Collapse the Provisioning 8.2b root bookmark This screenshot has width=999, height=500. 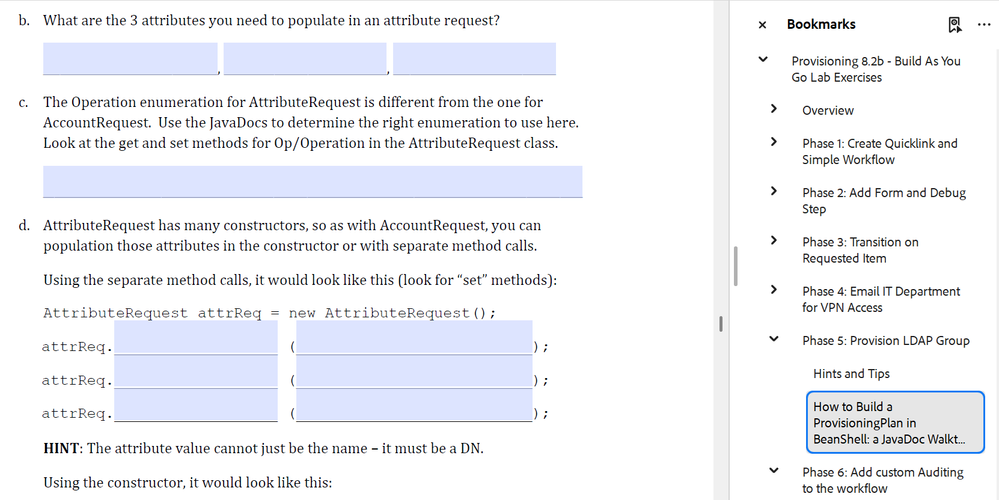click(x=762, y=60)
